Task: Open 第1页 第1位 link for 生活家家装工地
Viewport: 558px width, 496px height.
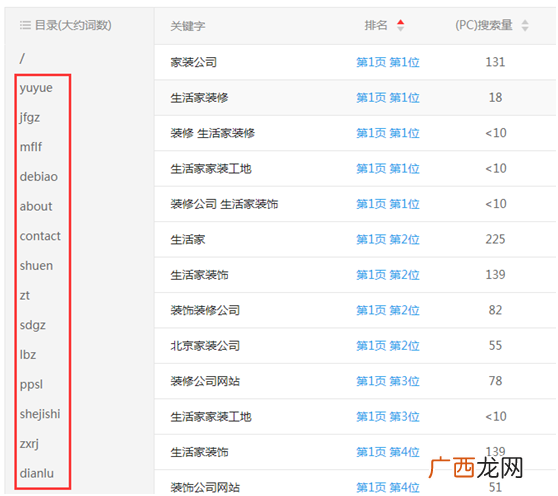Action: [388, 168]
